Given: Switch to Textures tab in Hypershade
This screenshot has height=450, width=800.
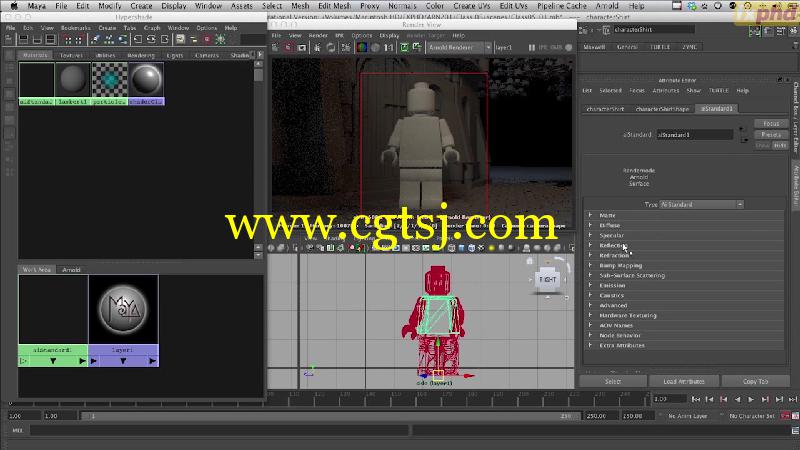Looking at the screenshot, I should coord(71,55).
